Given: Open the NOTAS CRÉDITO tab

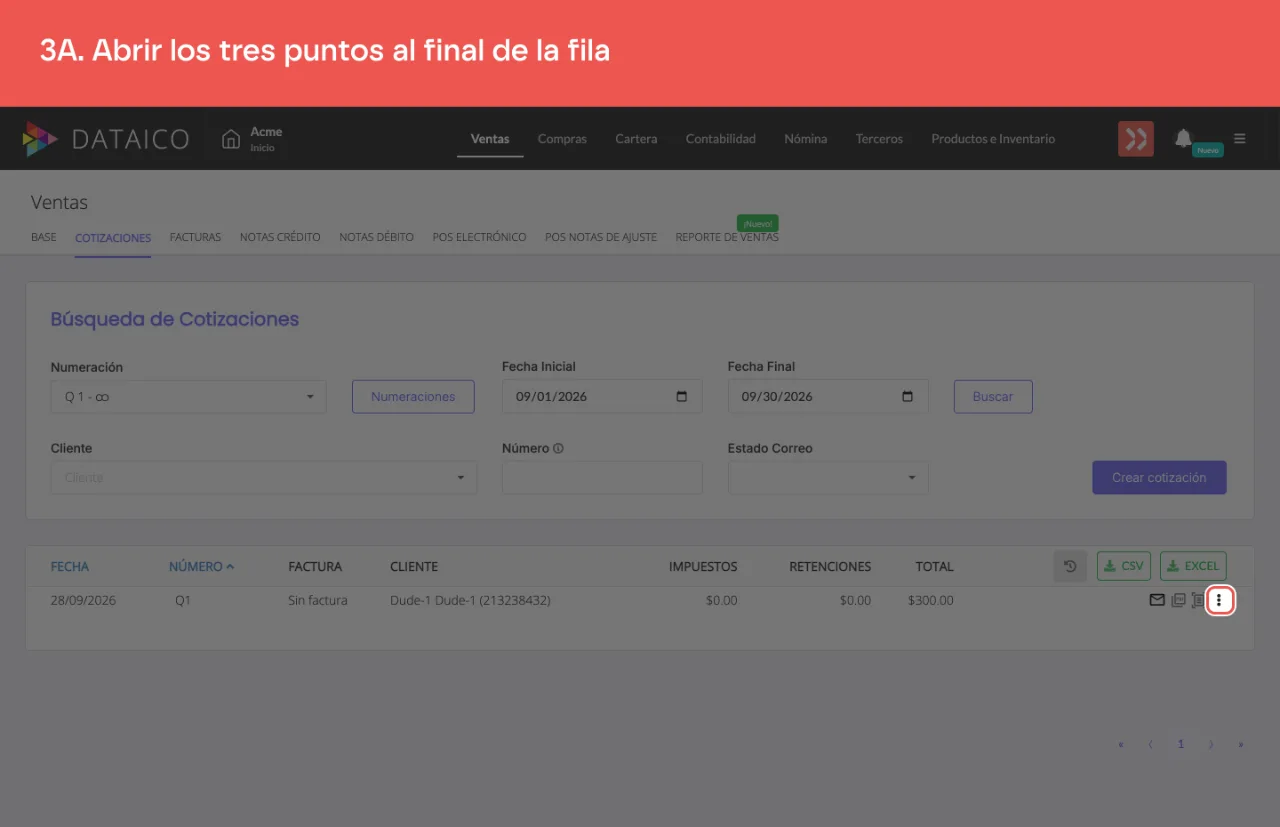Looking at the screenshot, I should [x=280, y=237].
